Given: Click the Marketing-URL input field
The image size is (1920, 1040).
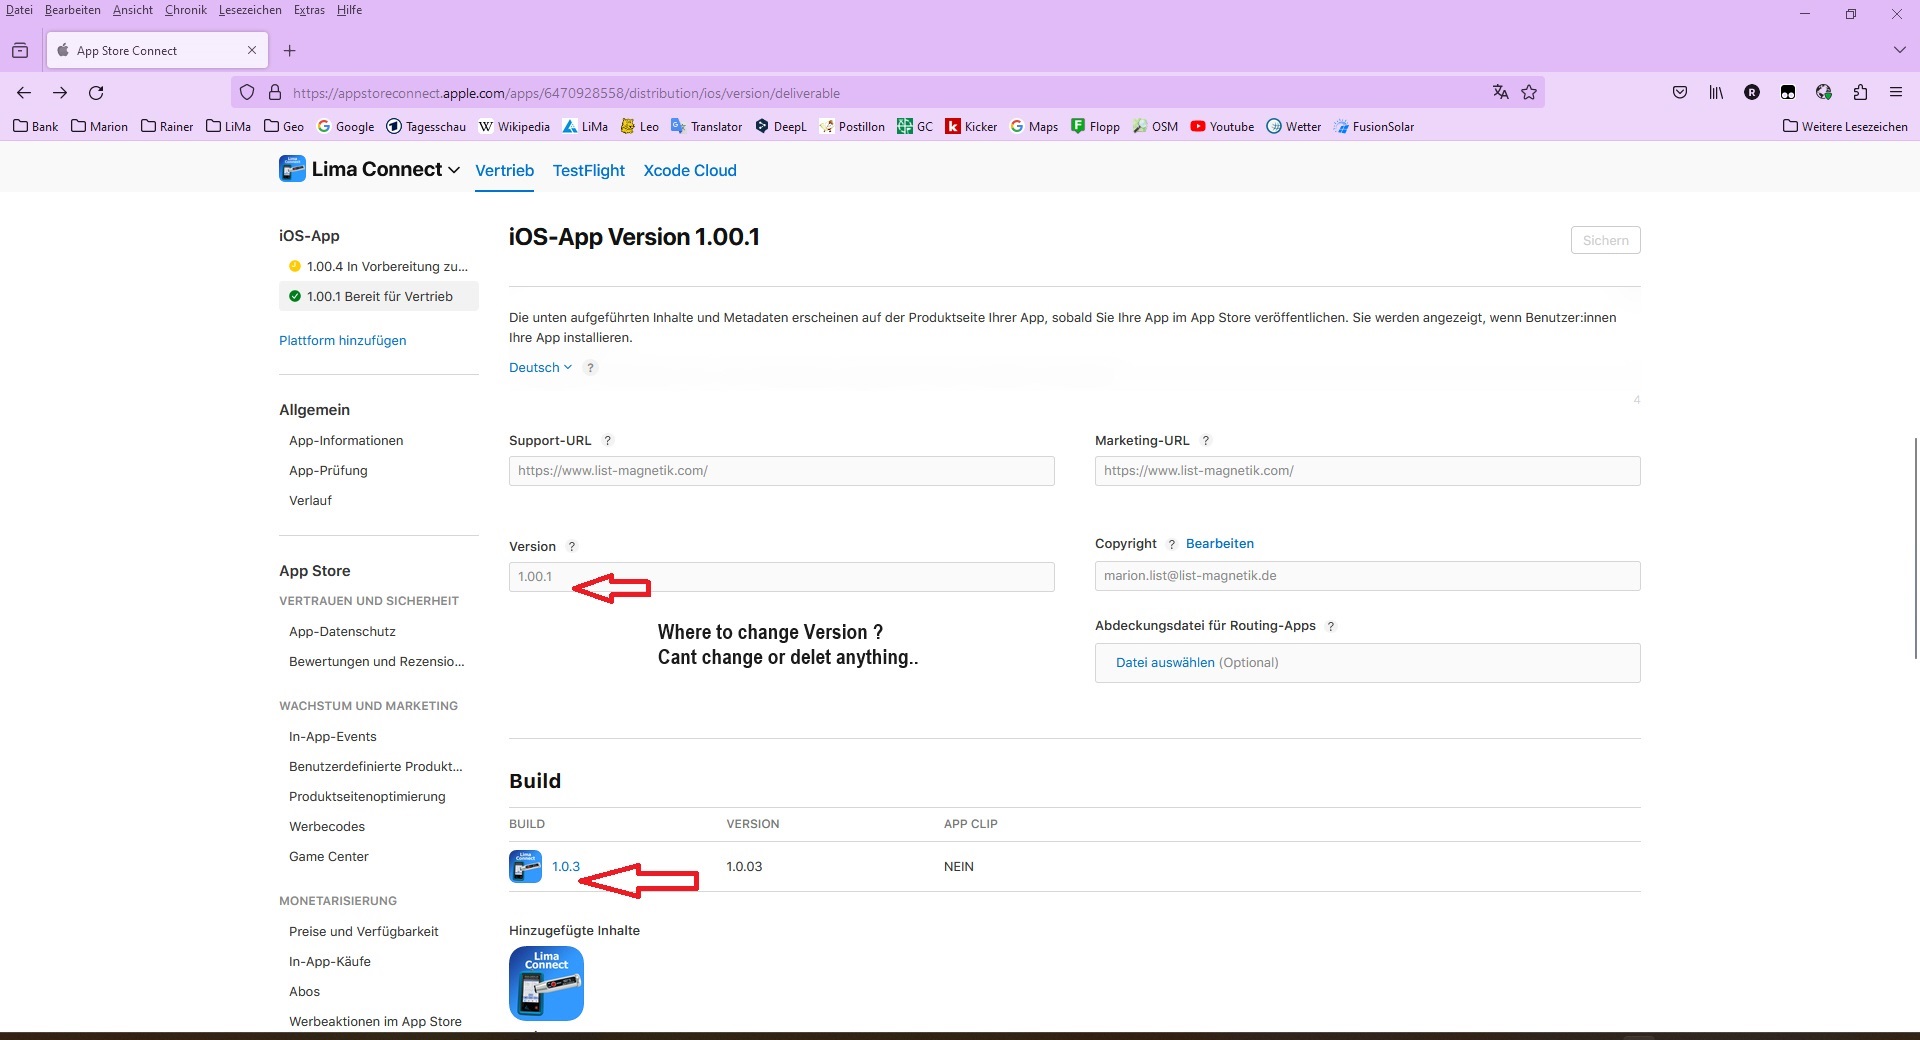Looking at the screenshot, I should [1368, 471].
